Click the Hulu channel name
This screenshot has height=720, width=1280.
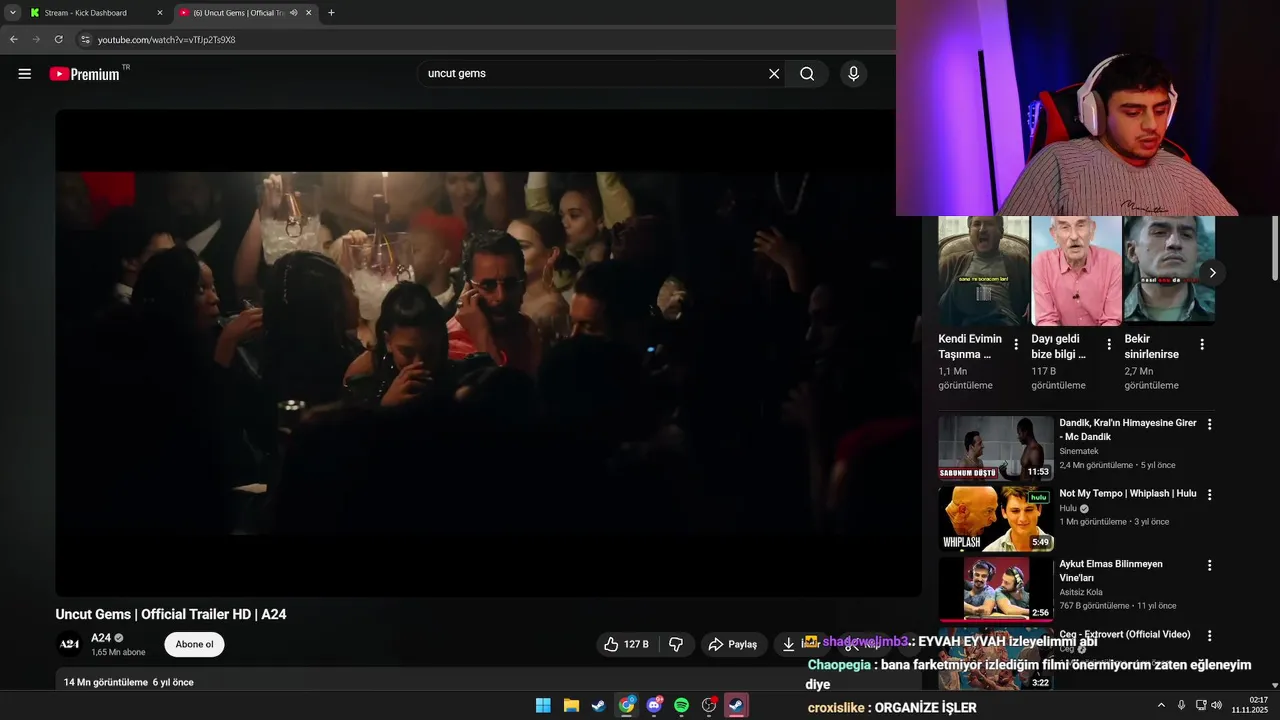1068,508
